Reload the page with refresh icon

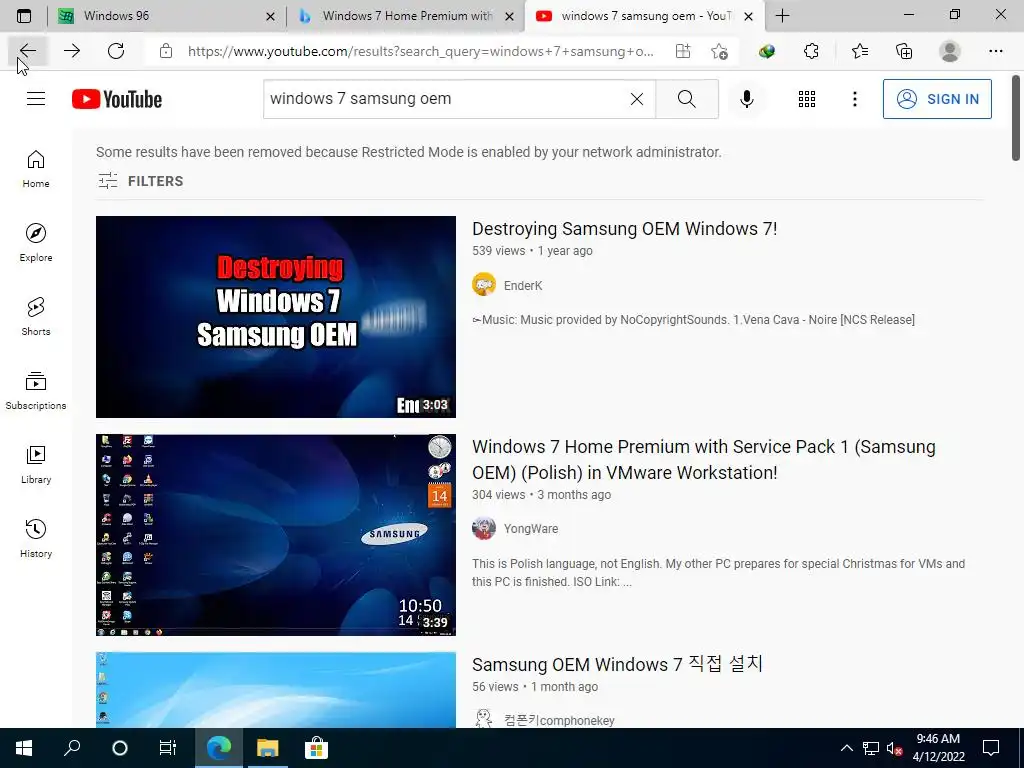coord(116,51)
